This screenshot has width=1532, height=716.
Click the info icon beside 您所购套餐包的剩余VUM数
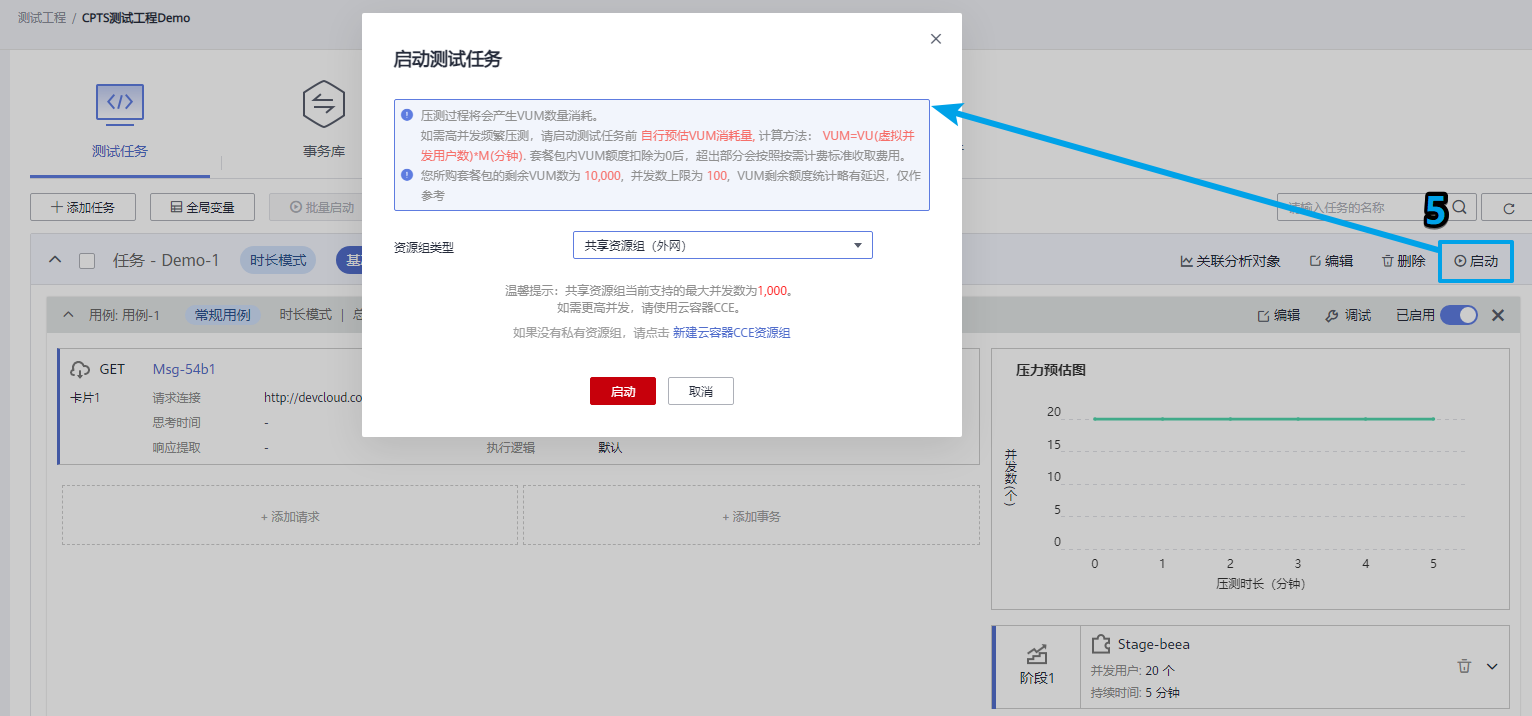click(407, 175)
